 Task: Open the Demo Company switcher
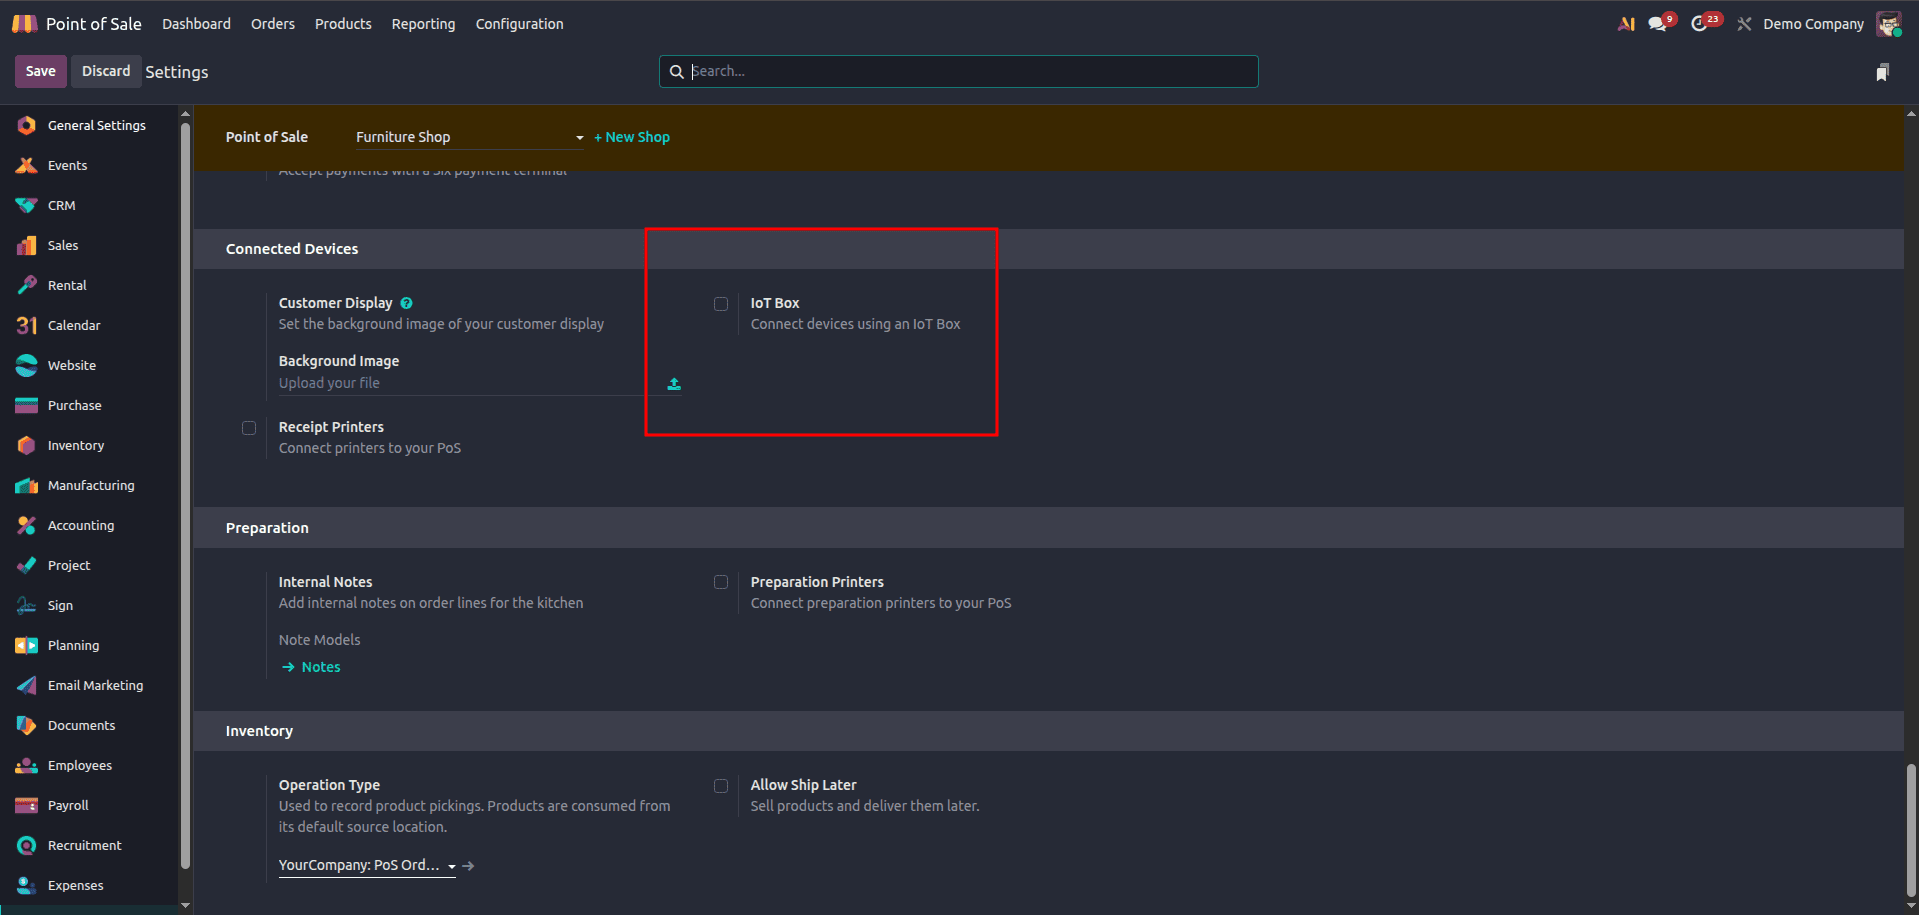point(1813,24)
